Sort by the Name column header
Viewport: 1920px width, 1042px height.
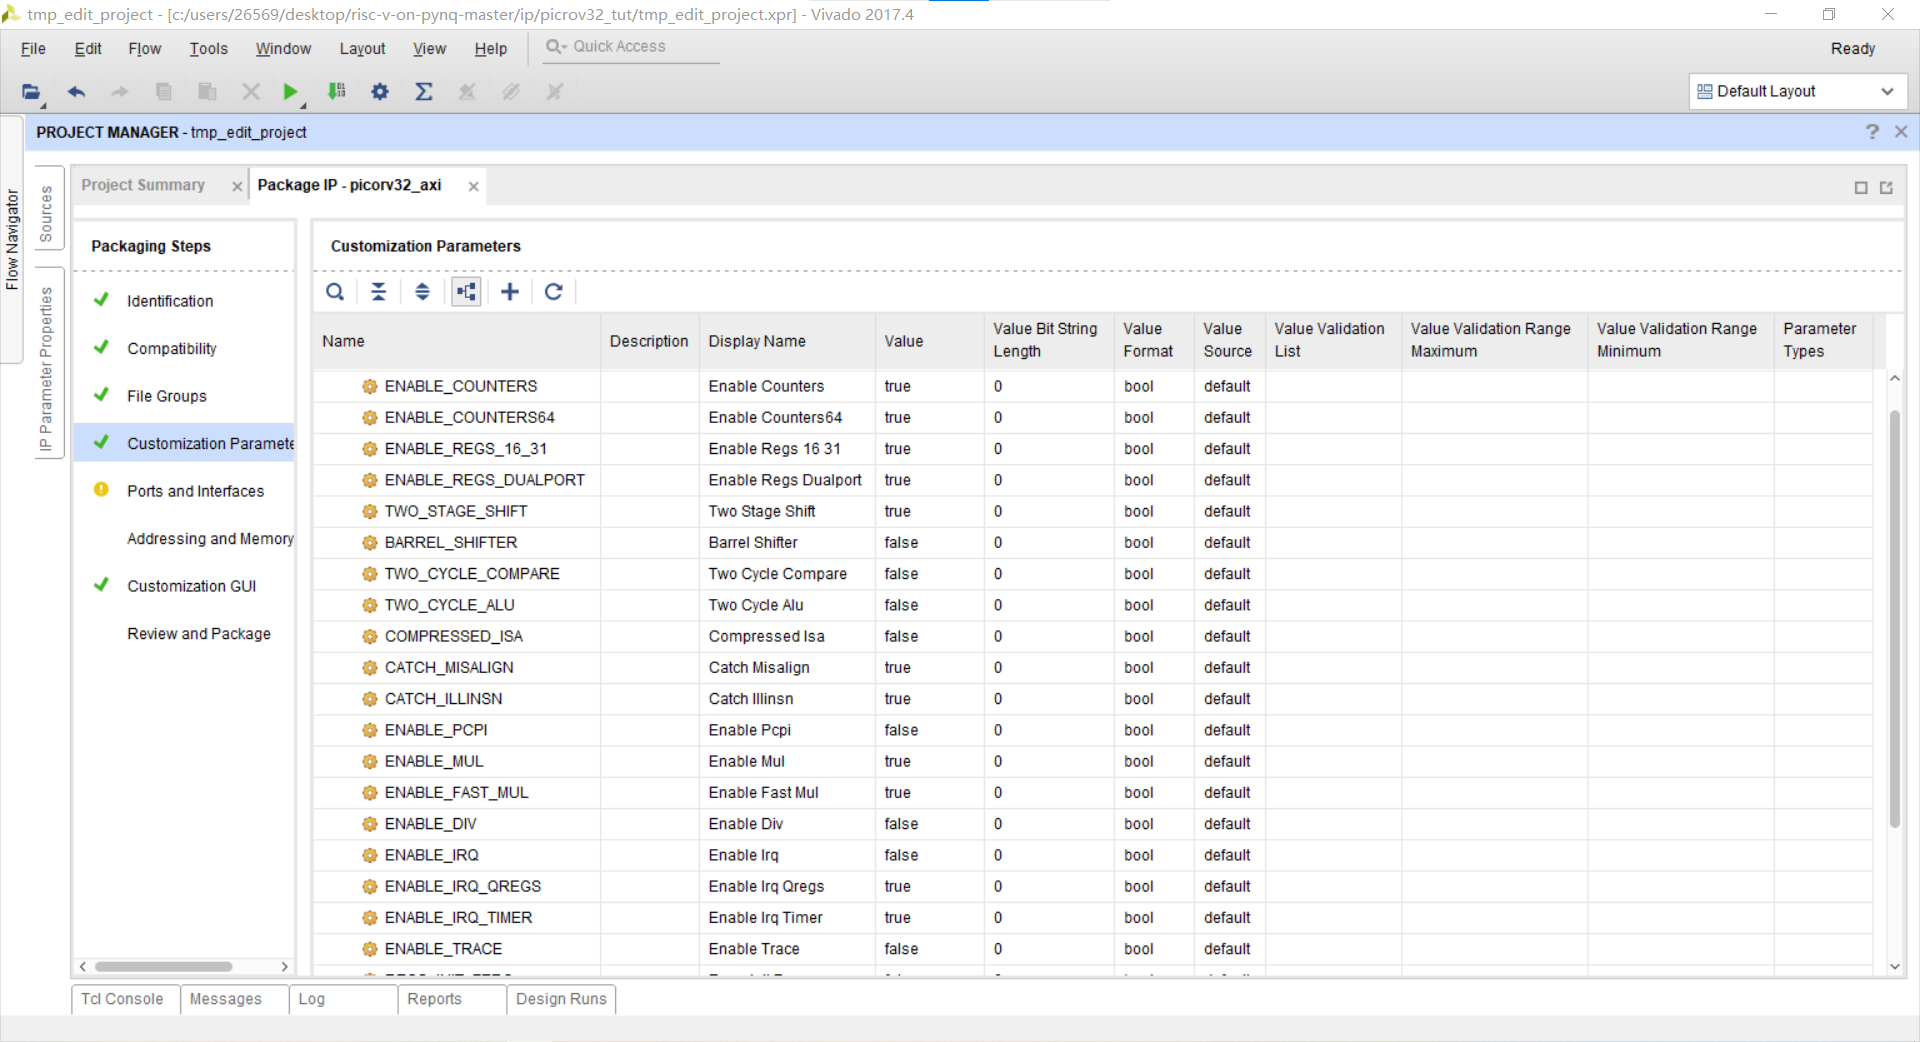[x=457, y=342]
